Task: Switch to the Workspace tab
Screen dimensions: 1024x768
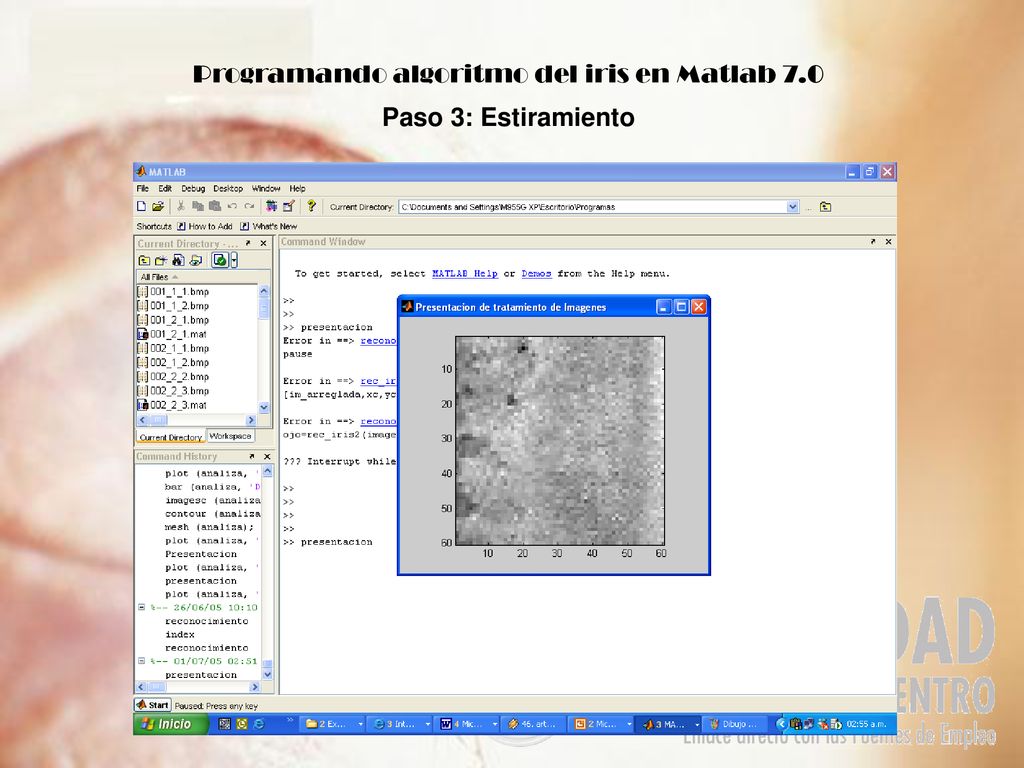Action: point(230,436)
